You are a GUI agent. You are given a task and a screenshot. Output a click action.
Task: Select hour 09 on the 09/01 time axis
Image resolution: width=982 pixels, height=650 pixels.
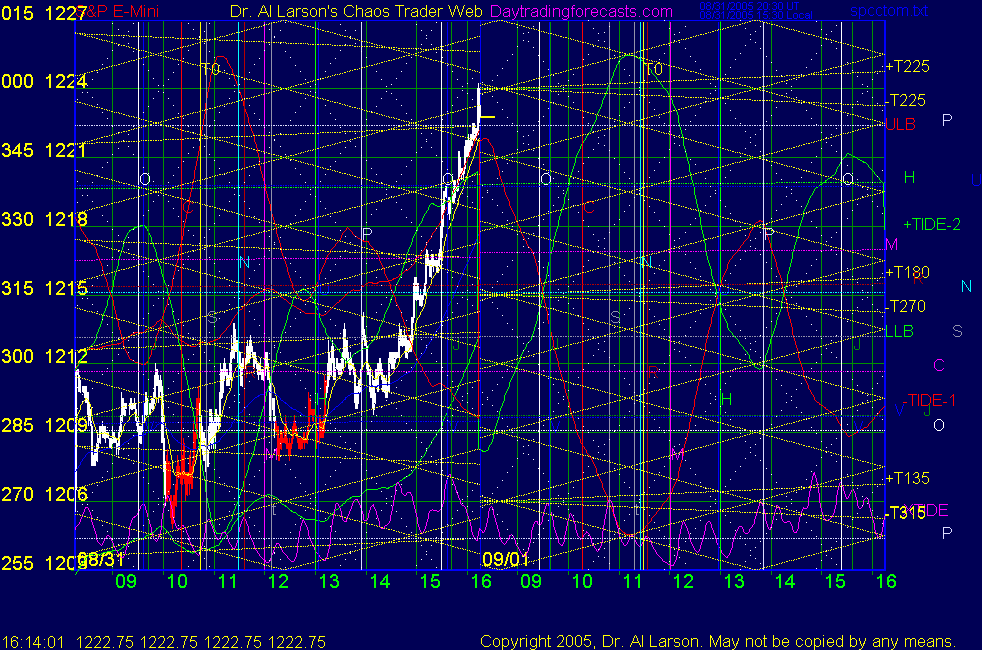tap(531, 581)
